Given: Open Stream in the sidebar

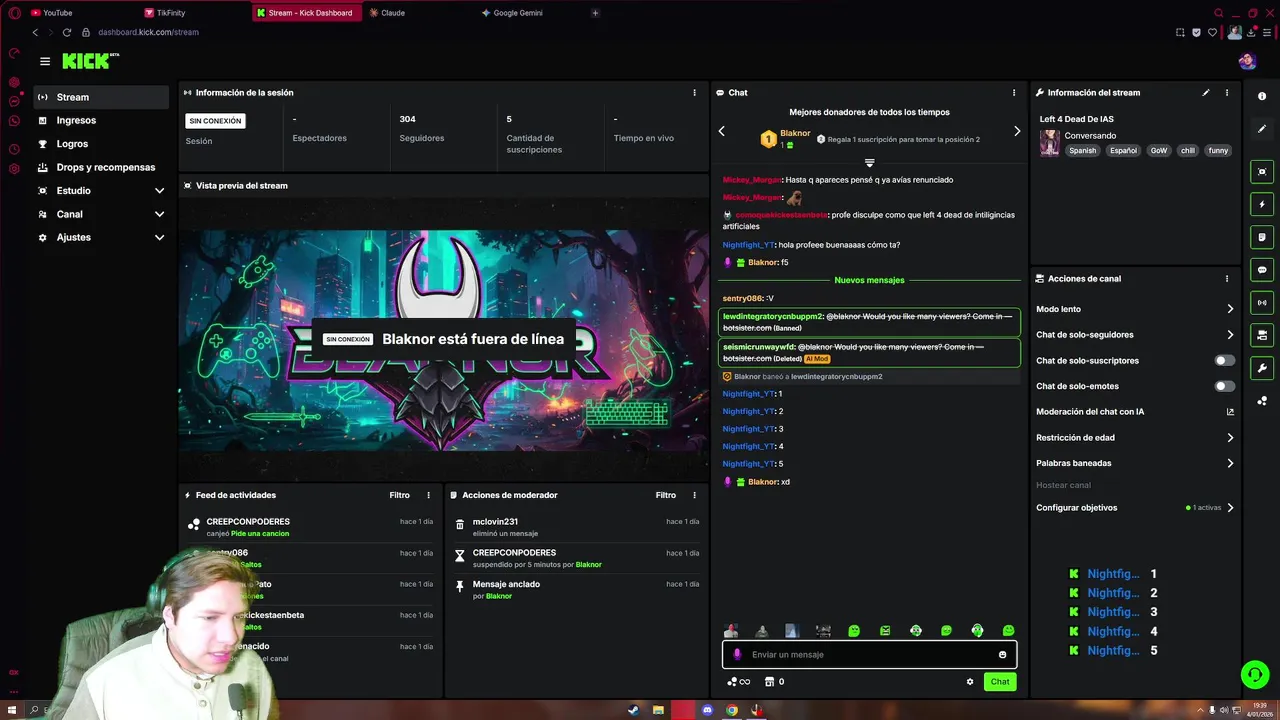Looking at the screenshot, I should click(x=101, y=97).
